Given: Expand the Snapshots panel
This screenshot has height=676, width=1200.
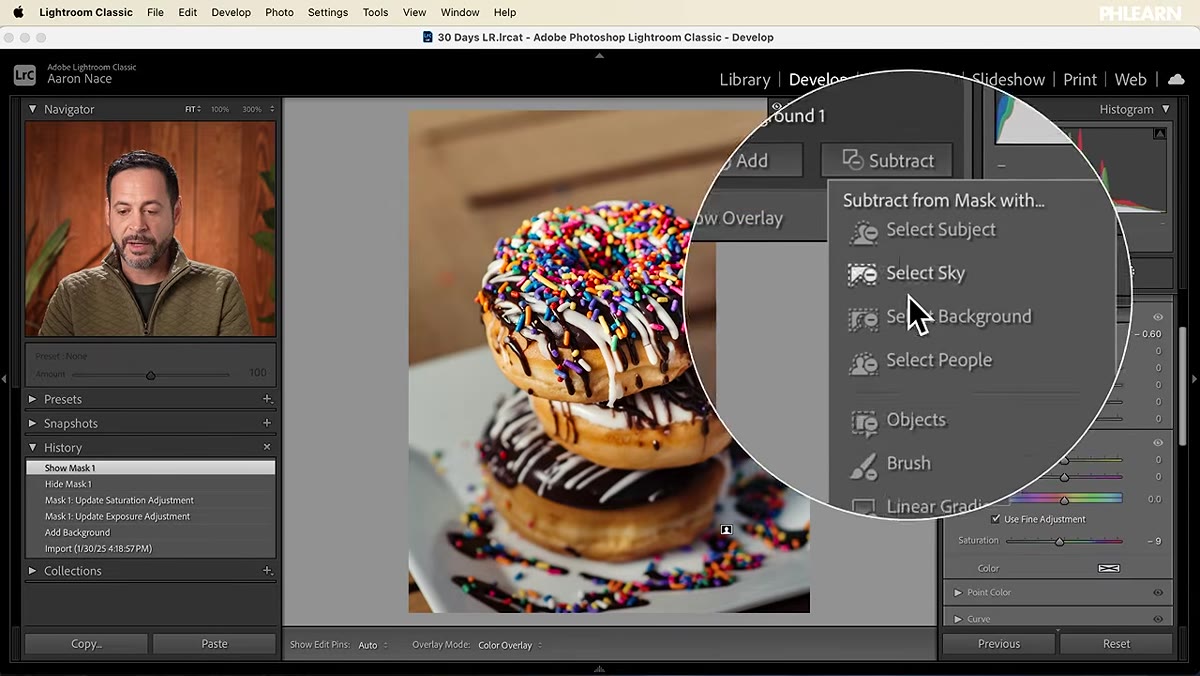Looking at the screenshot, I should pos(32,423).
